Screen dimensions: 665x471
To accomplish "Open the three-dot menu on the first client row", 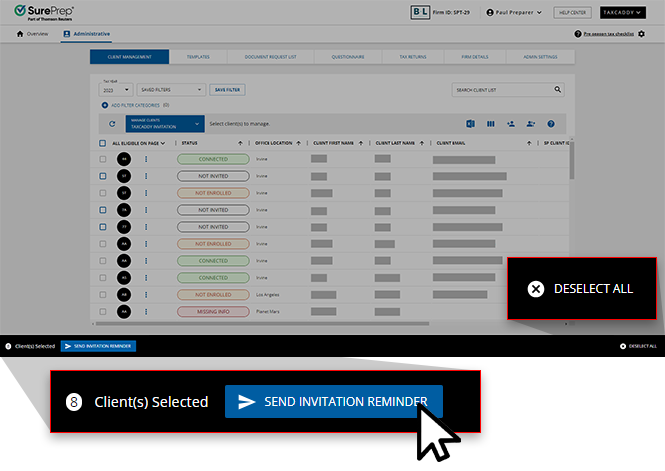I will [146, 159].
